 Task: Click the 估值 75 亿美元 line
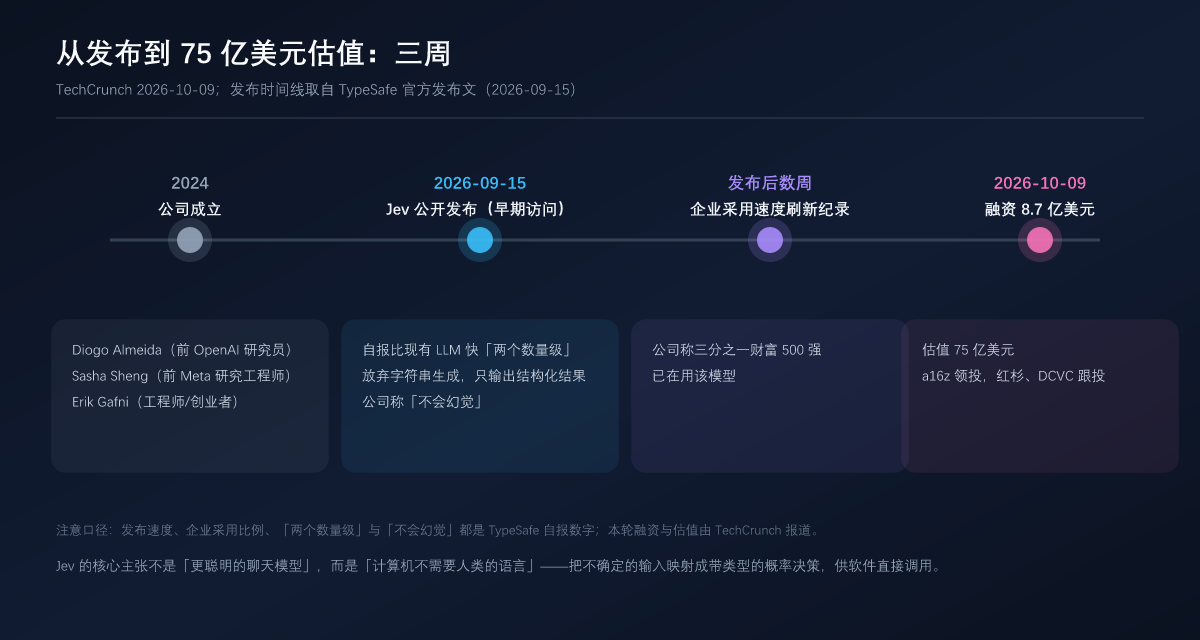point(968,350)
